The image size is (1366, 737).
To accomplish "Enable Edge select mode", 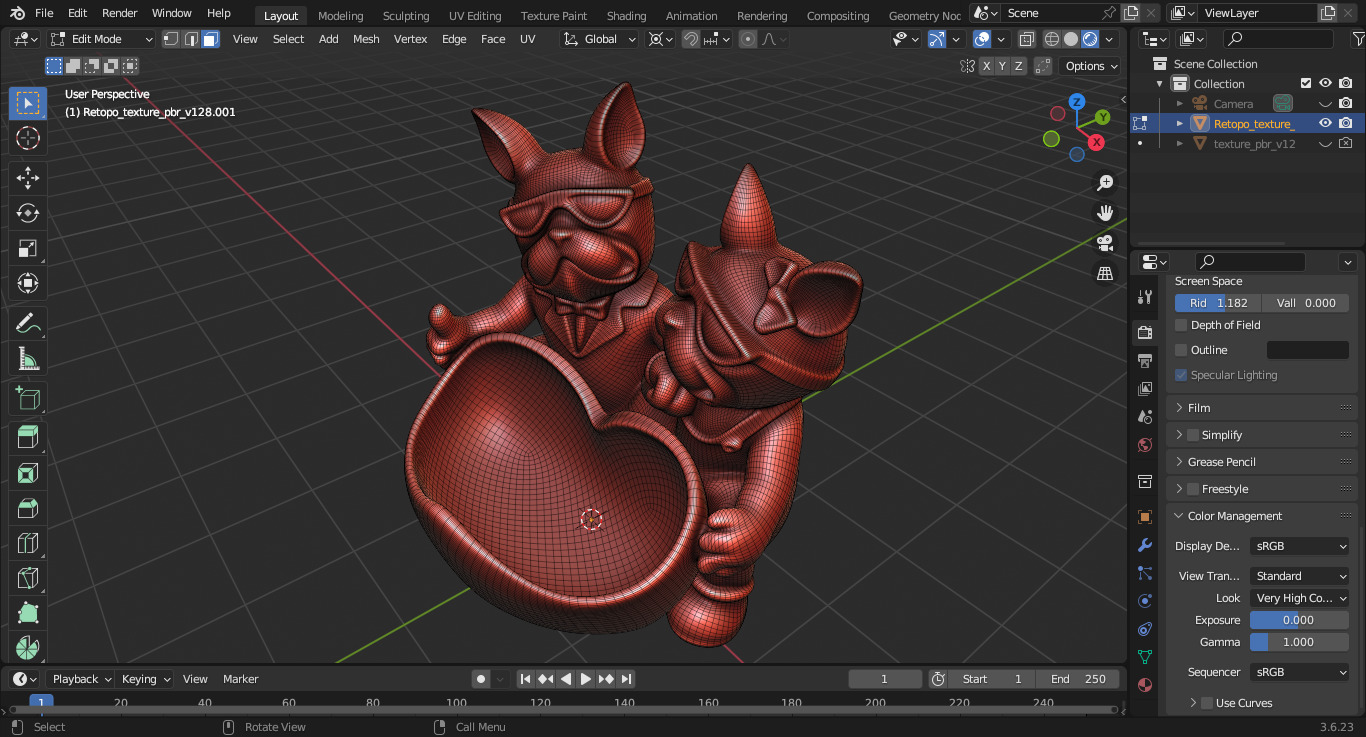I will pyautogui.click(x=190, y=39).
